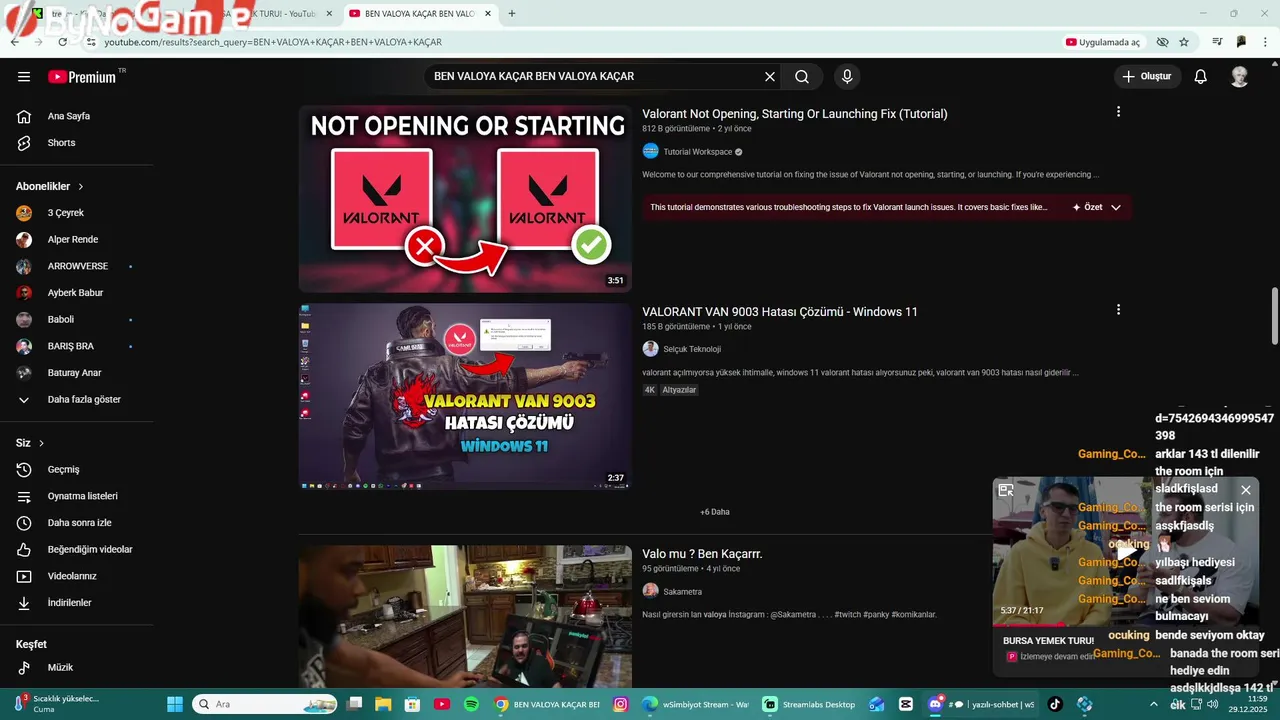Open more options for VAN 9003 video
1280x720 pixels.
(x=1118, y=310)
